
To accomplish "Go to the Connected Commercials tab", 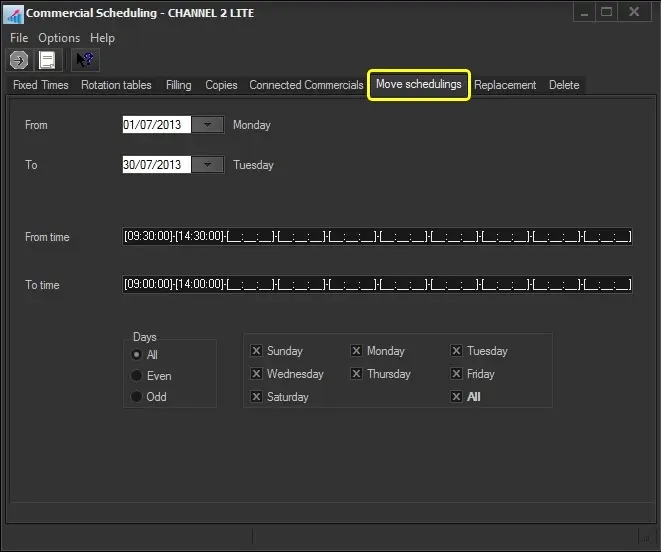I will point(306,85).
